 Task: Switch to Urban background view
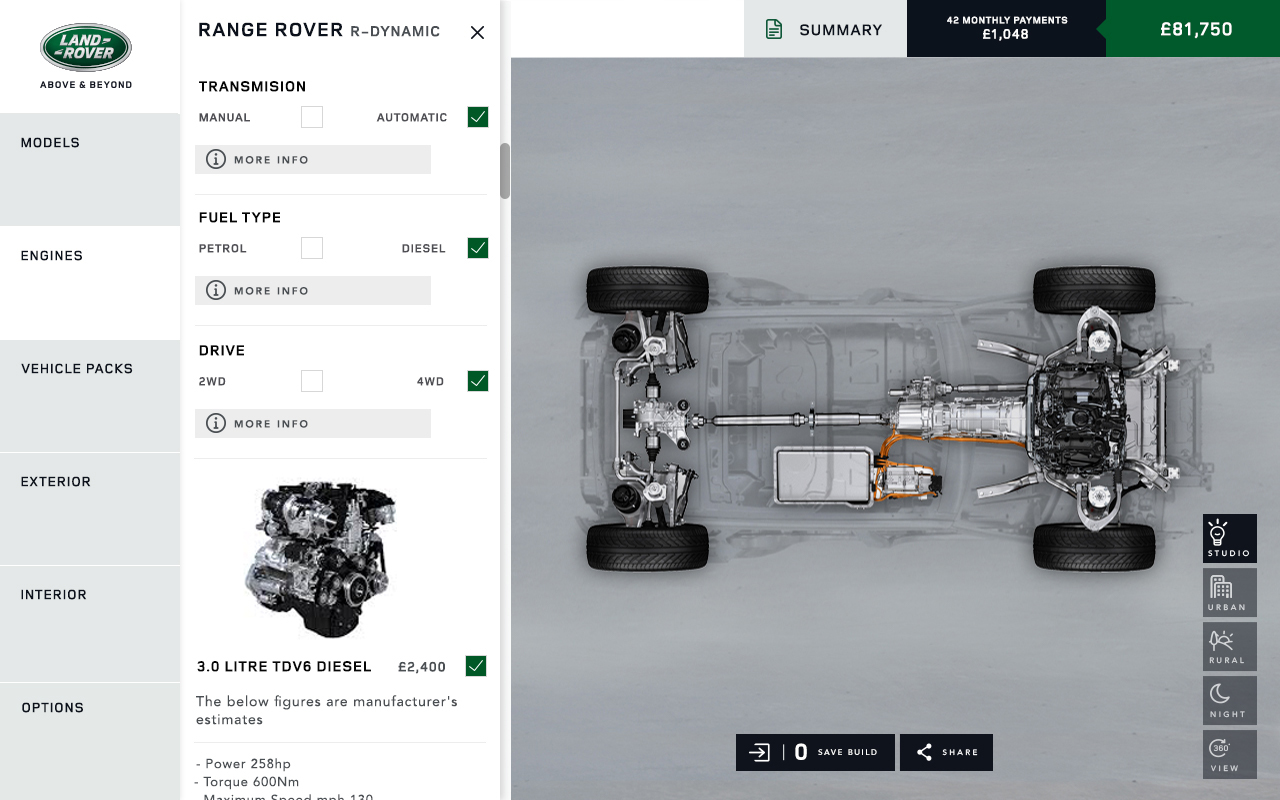coord(1229,593)
